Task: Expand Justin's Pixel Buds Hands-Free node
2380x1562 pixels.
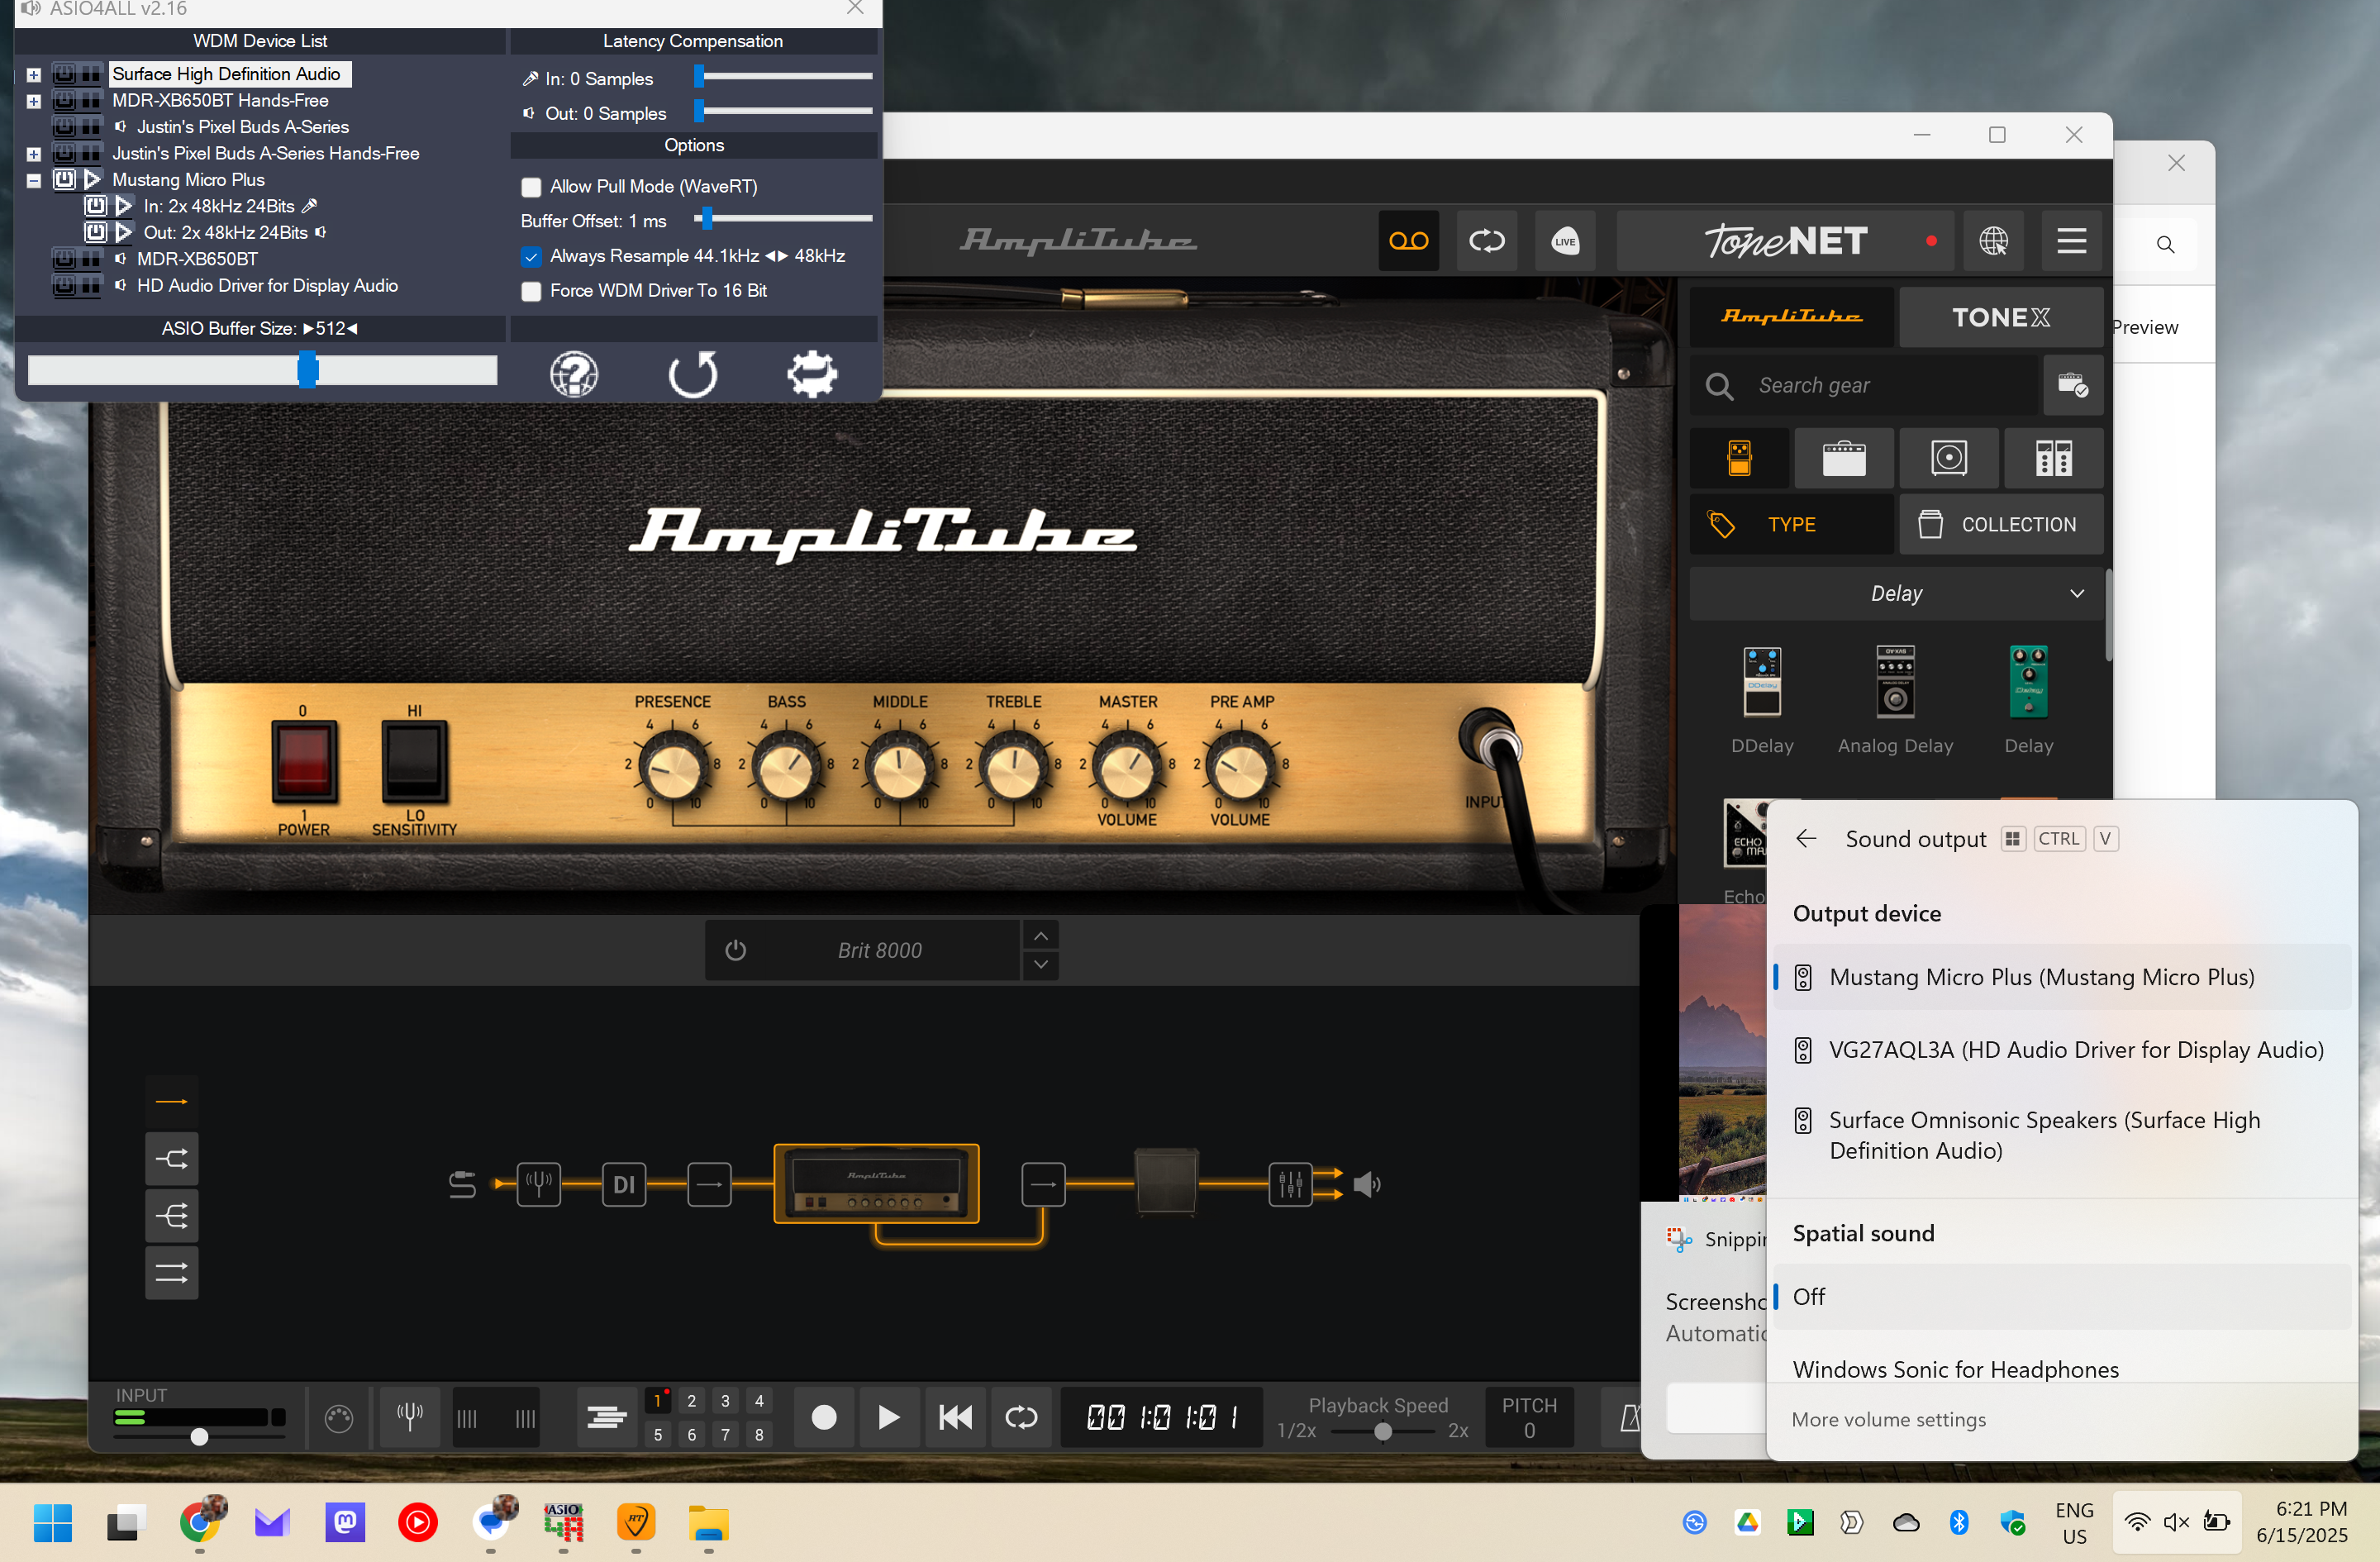Action: coord(33,154)
